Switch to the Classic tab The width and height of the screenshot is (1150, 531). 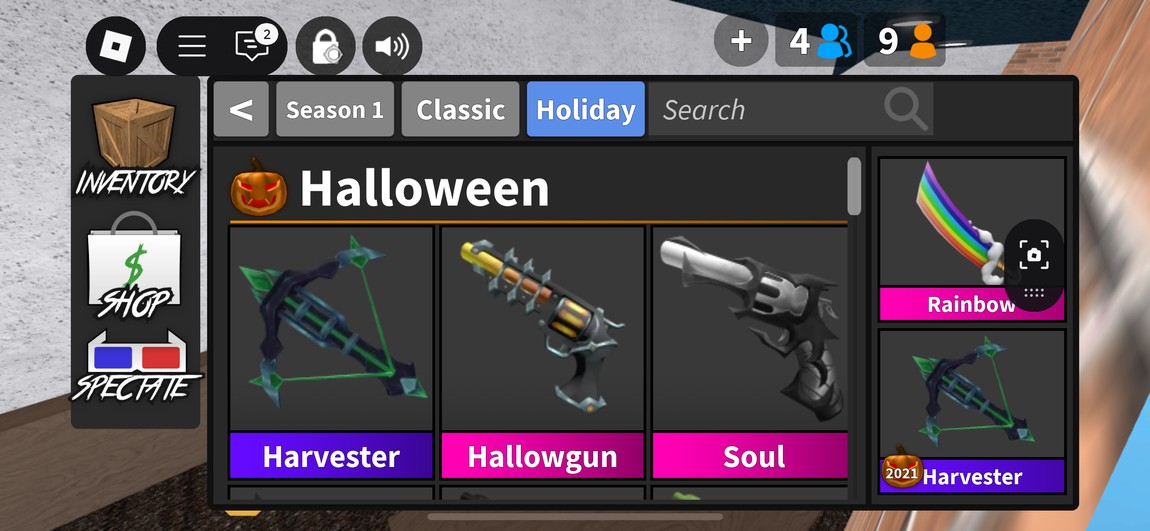point(460,109)
